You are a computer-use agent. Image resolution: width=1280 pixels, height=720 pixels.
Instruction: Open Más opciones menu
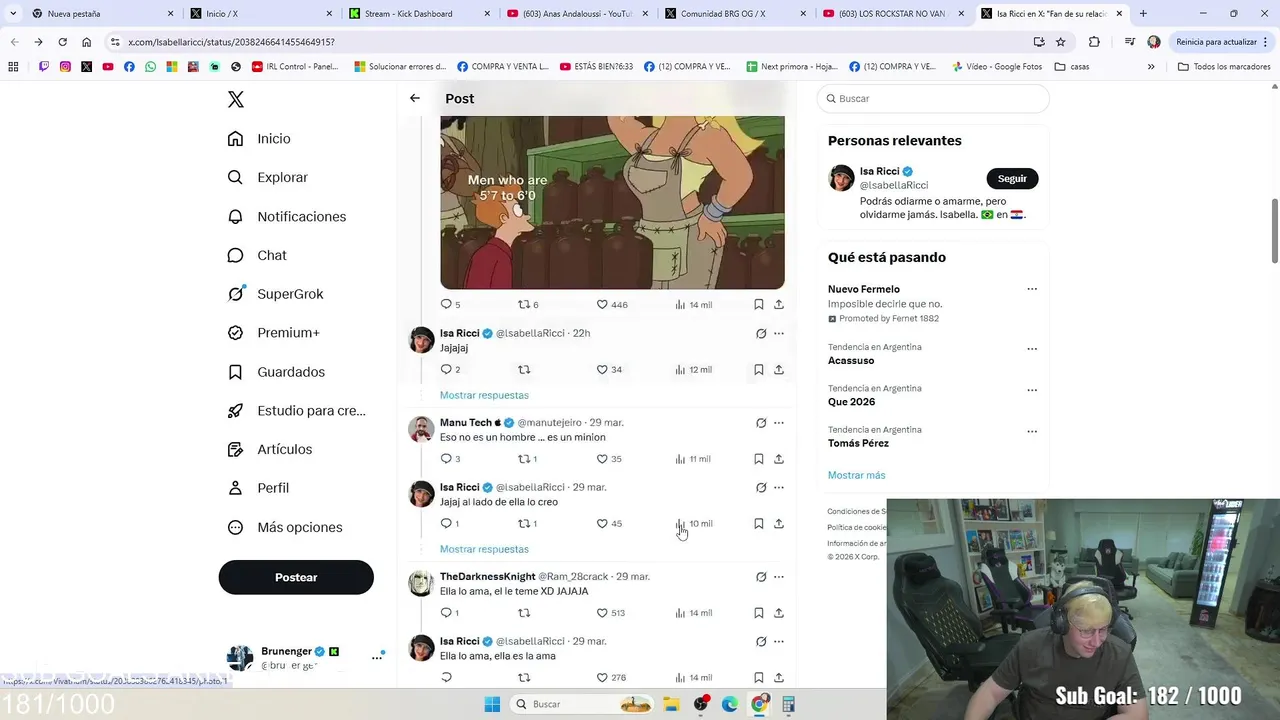285,527
